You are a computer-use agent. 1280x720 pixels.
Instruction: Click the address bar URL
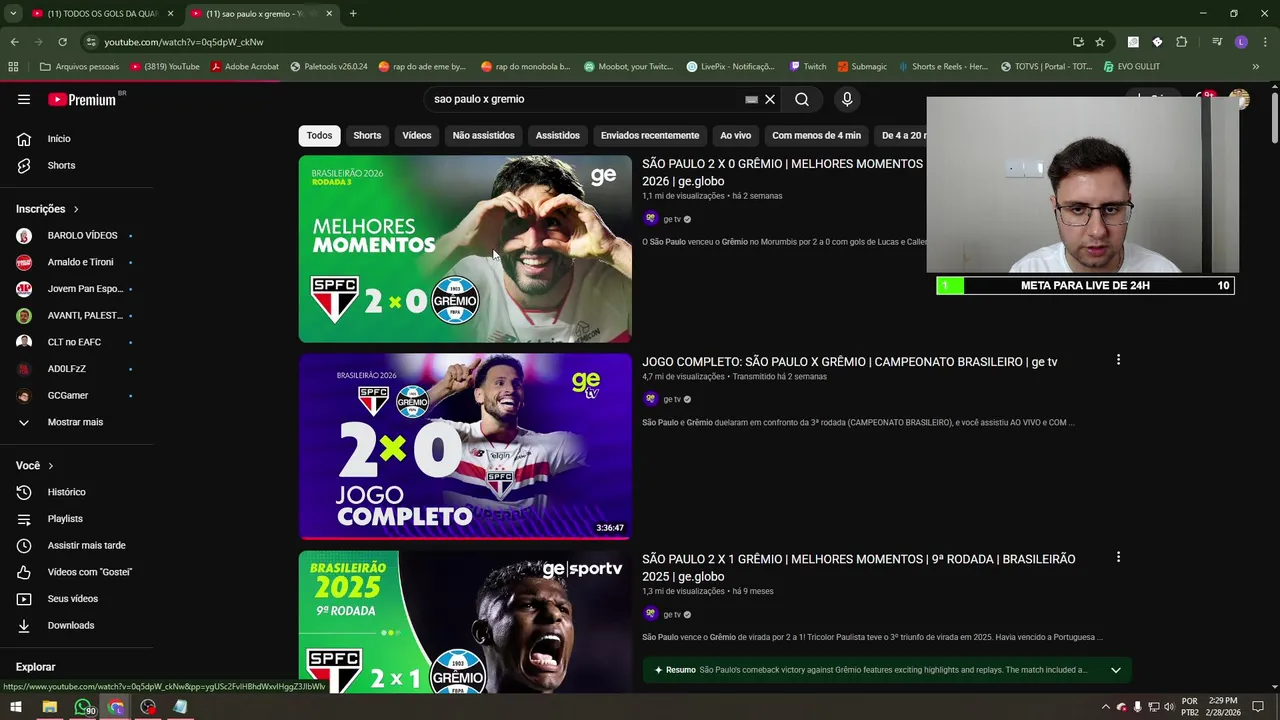[x=183, y=42]
